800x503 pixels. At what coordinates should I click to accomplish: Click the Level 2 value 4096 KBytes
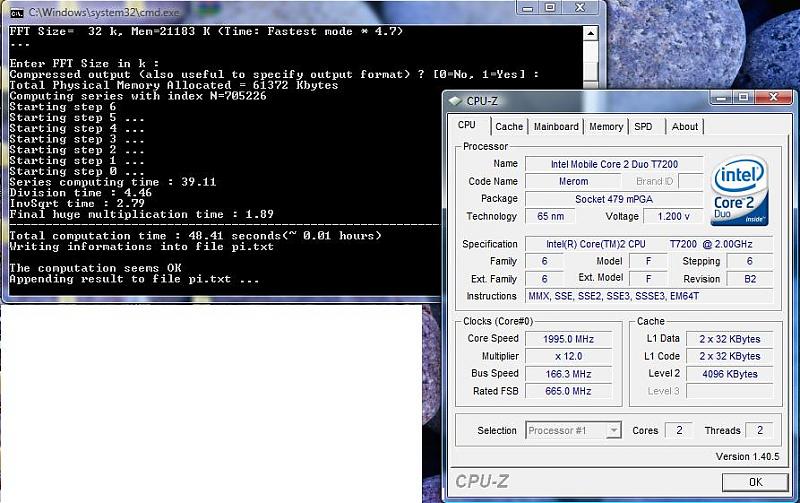tap(730, 374)
